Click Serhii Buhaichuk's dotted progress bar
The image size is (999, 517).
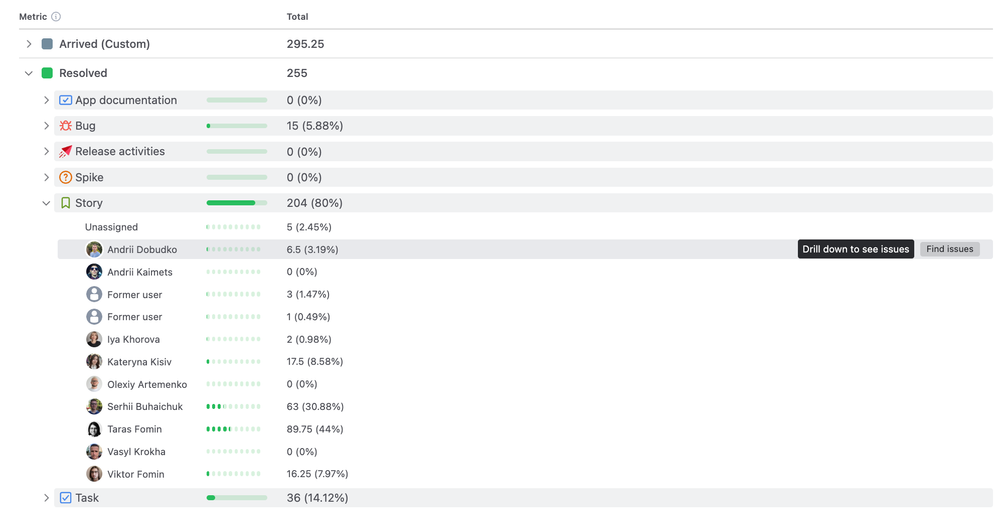(233, 406)
